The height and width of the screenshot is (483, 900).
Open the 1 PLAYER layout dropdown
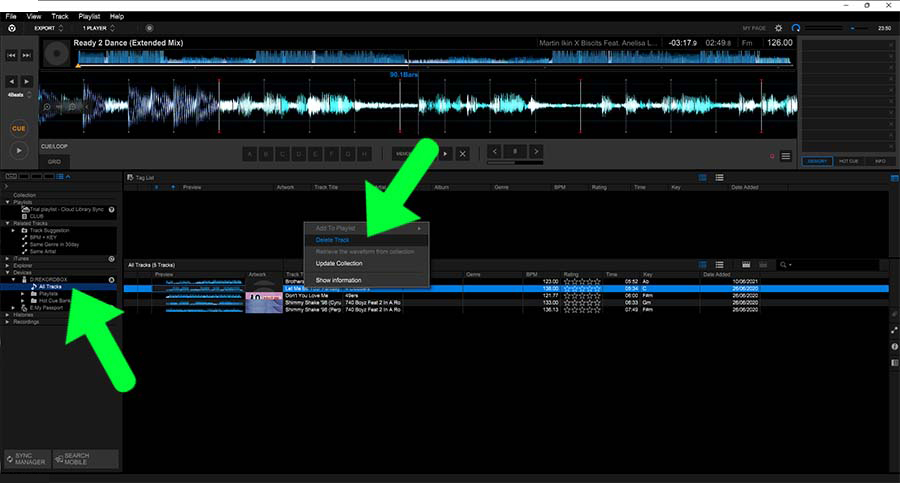pyautogui.click(x=98, y=28)
